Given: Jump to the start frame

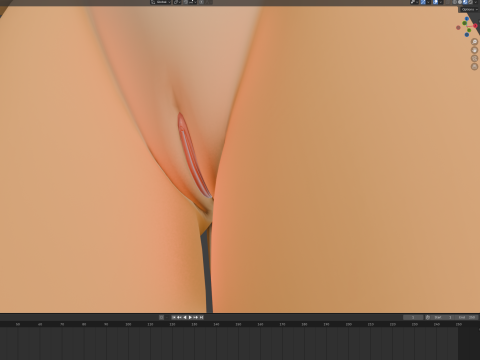Looking at the screenshot, I should tap(174, 317).
